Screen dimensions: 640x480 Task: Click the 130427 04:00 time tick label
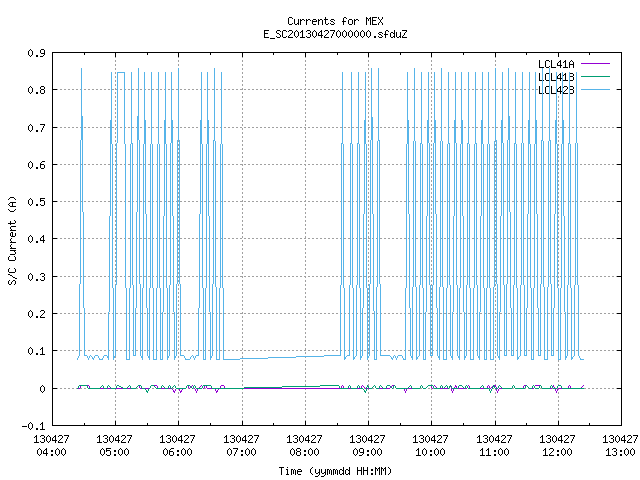pyautogui.click(x=51, y=445)
